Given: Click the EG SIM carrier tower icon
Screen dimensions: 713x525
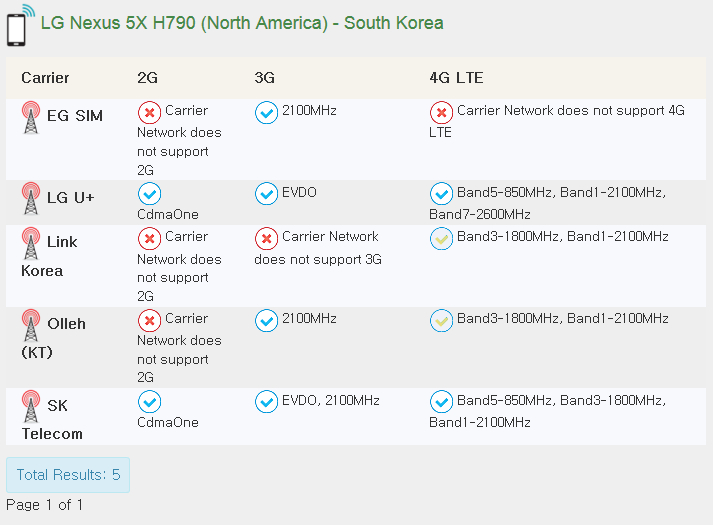Looking at the screenshot, I should 31,118.
